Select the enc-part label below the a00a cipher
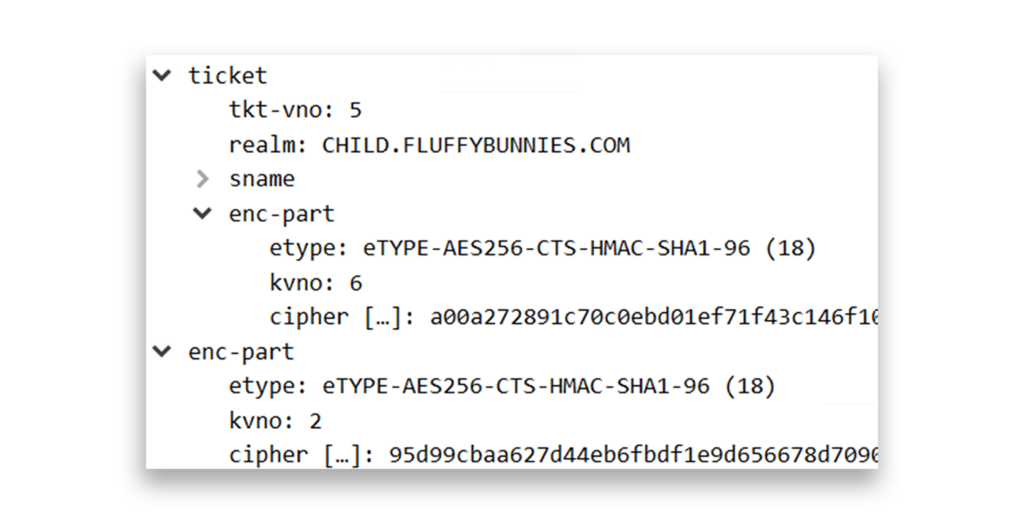Viewport: 1024px width, 524px height. click(x=241, y=352)
